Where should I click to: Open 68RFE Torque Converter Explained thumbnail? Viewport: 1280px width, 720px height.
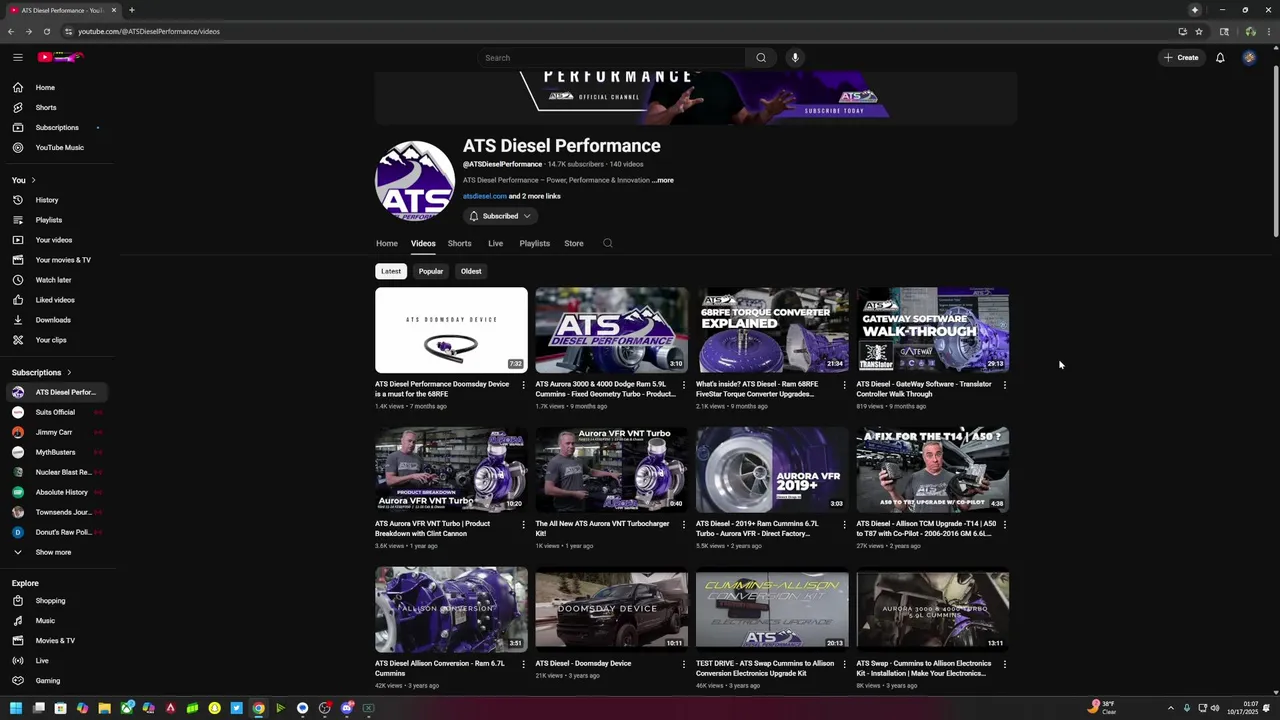772,330
